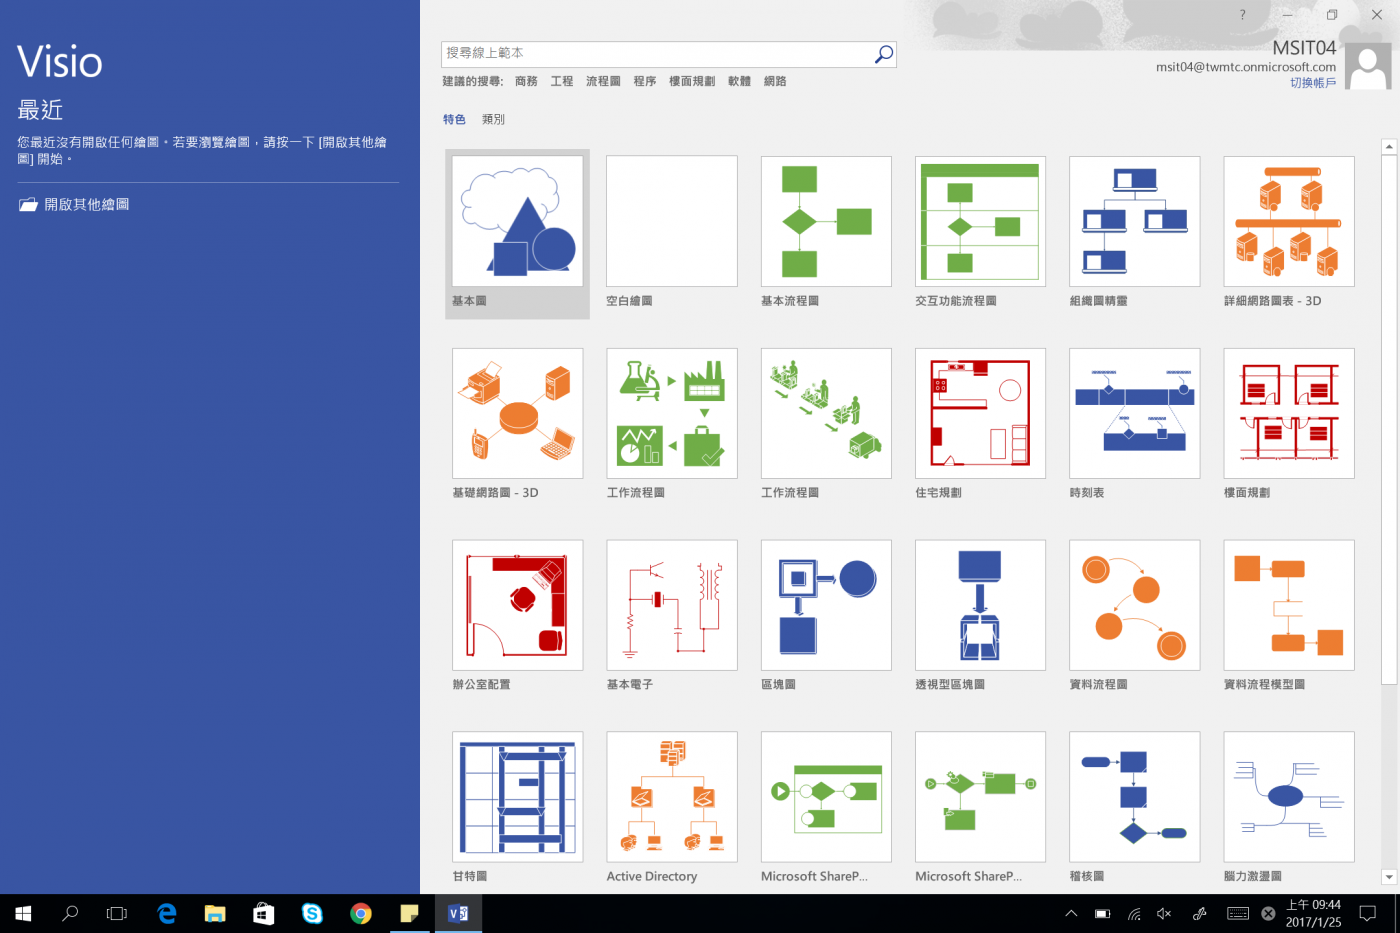Expand hidden system tray icons chevron

1071,913
